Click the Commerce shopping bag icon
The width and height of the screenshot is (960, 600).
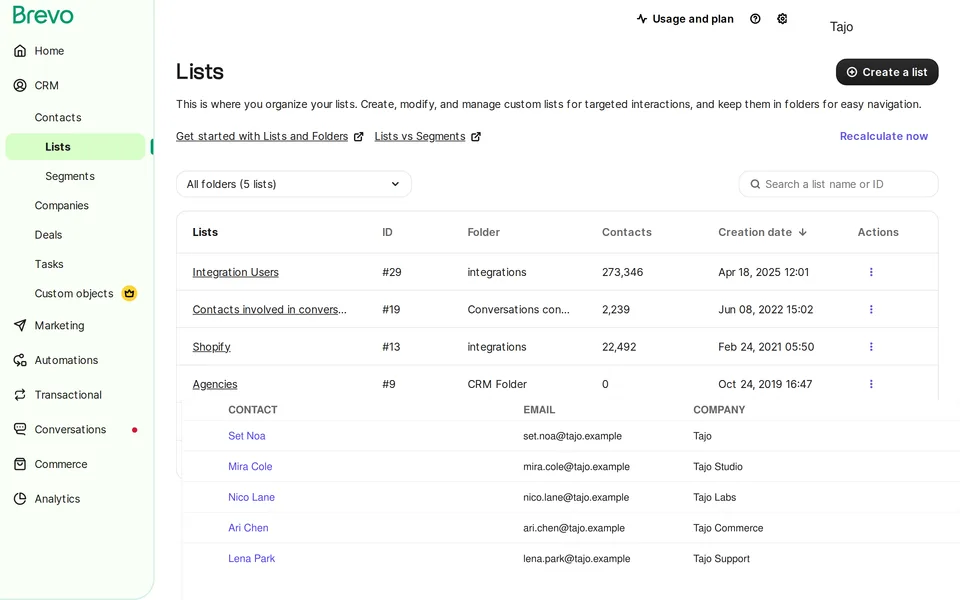20,464
